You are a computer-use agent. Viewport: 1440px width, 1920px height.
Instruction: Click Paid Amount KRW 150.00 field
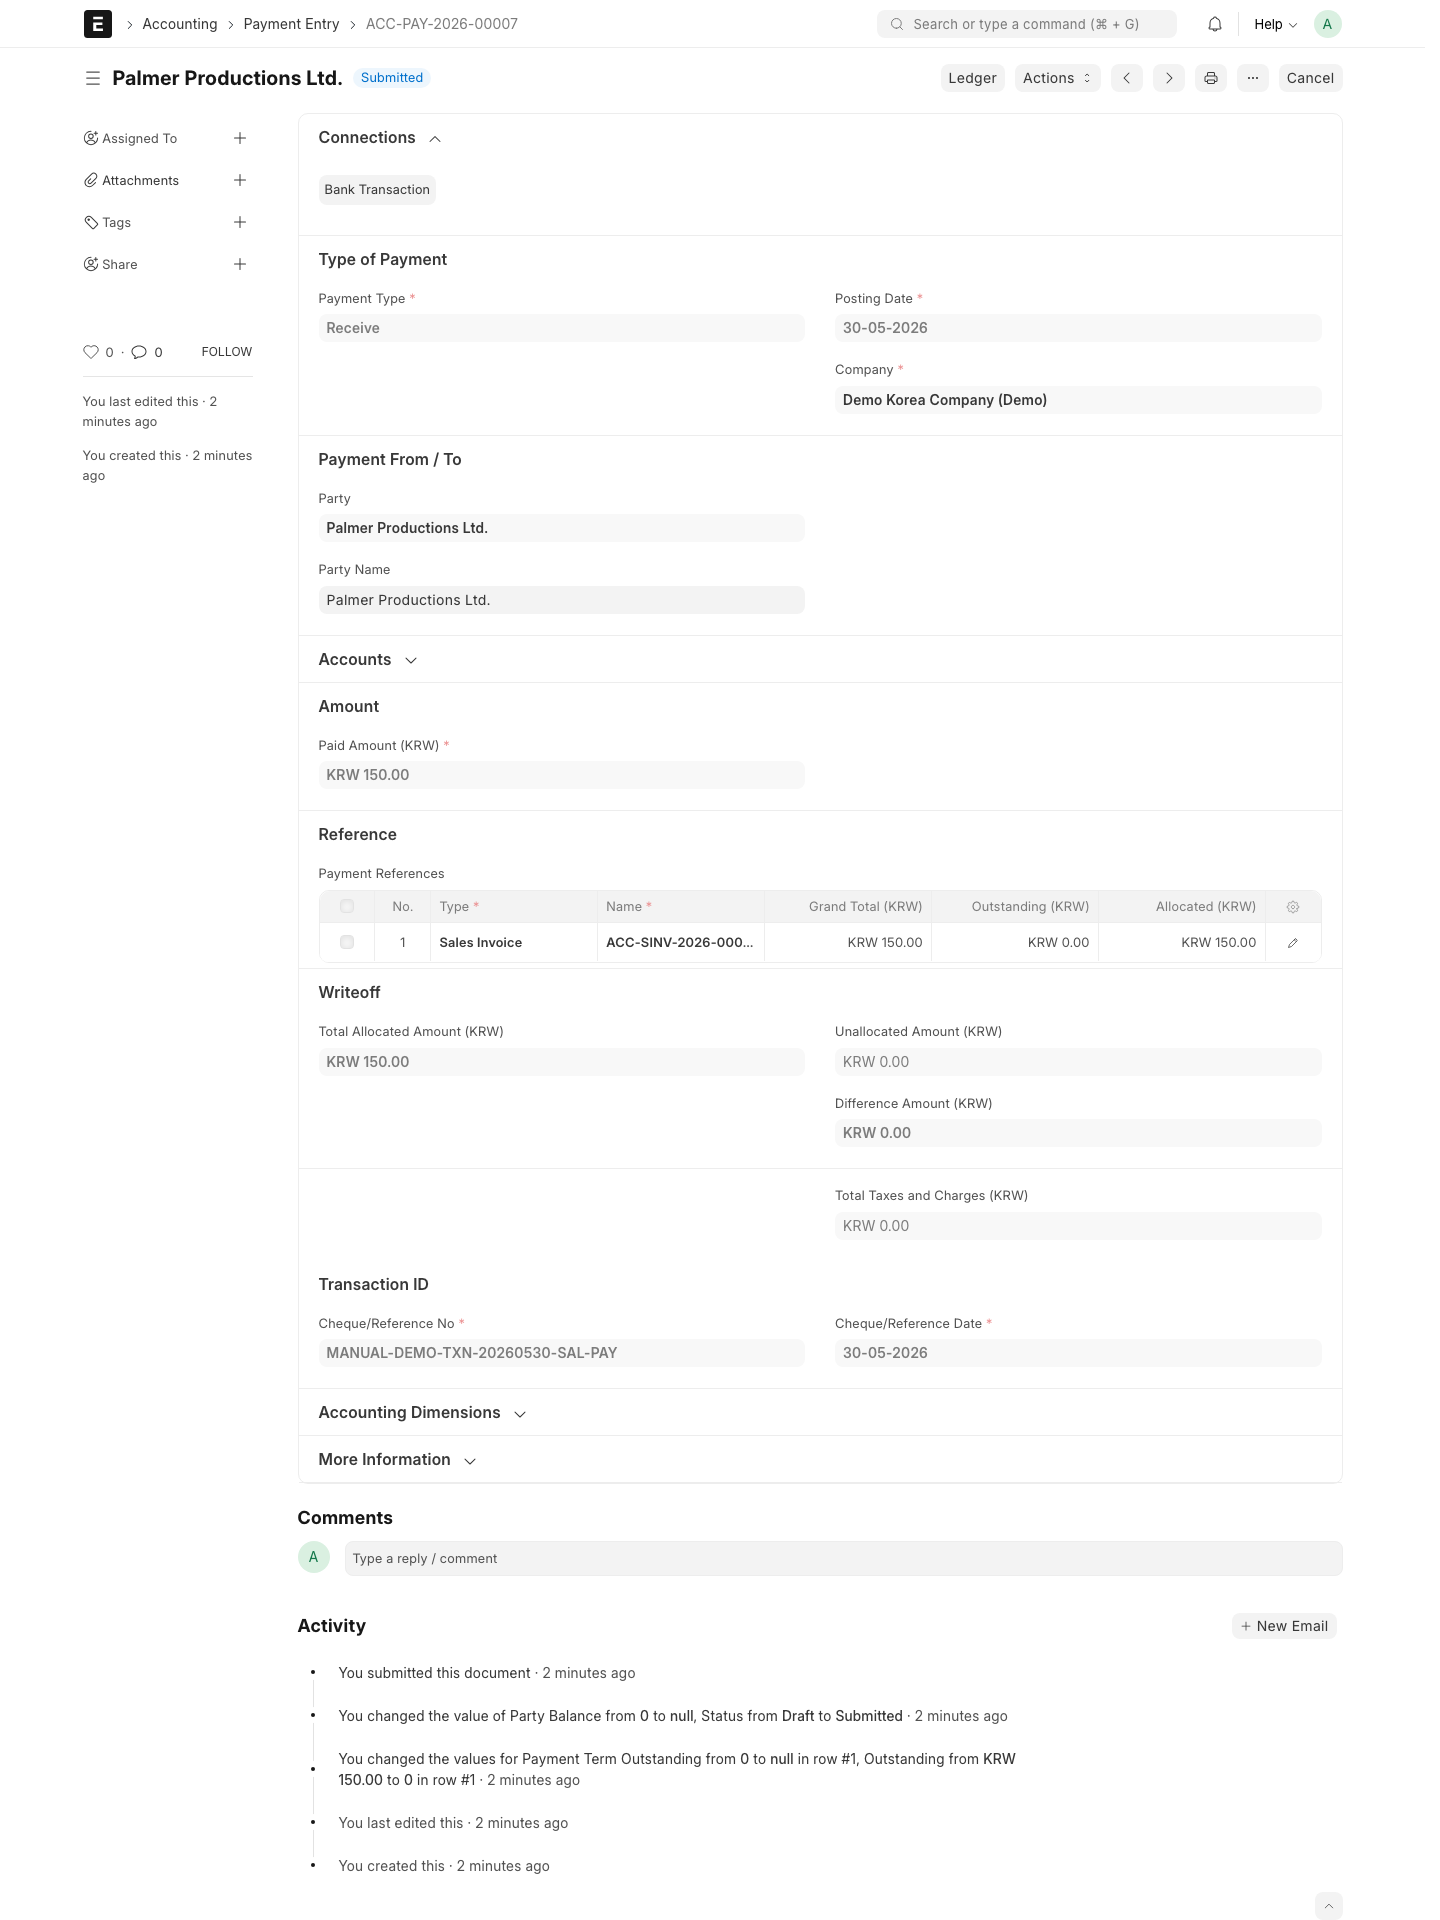561,775
